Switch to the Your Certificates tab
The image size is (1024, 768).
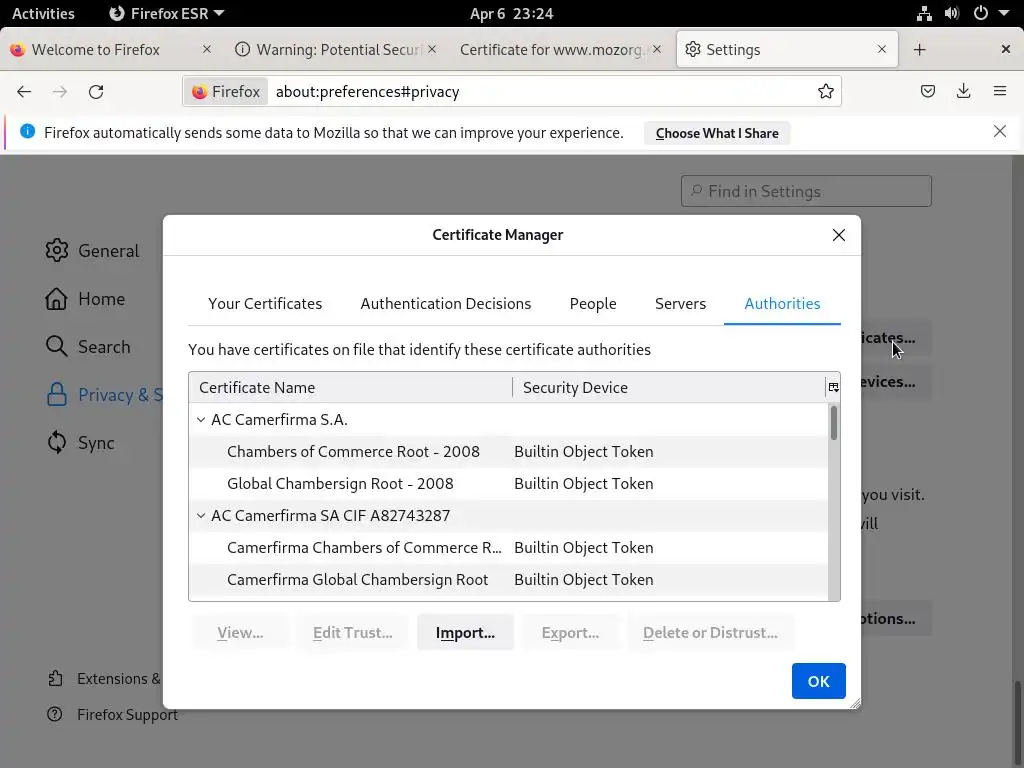click(x=265, y=304)
